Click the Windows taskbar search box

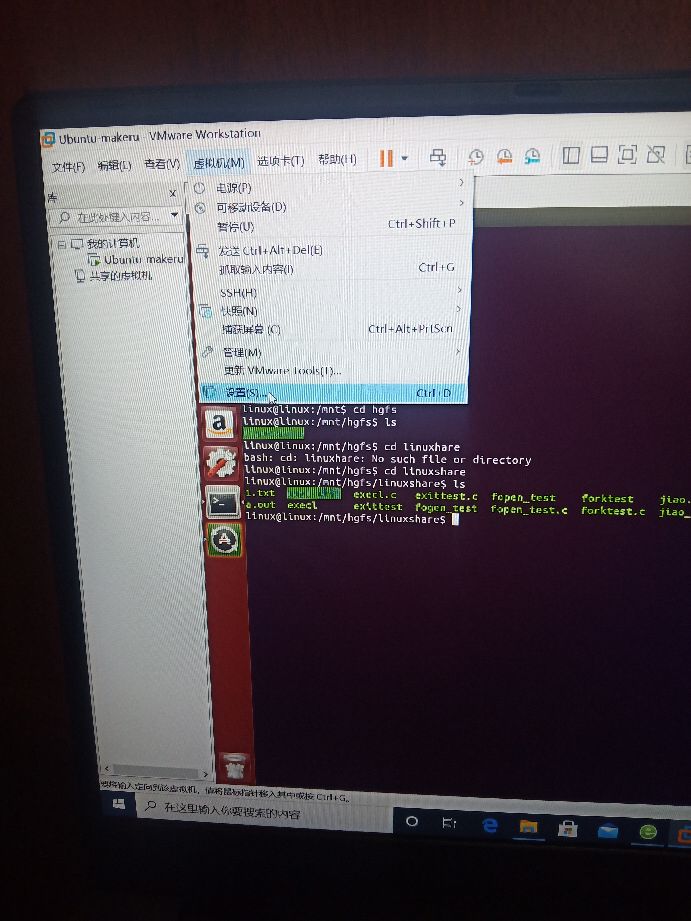click(263, 812)
